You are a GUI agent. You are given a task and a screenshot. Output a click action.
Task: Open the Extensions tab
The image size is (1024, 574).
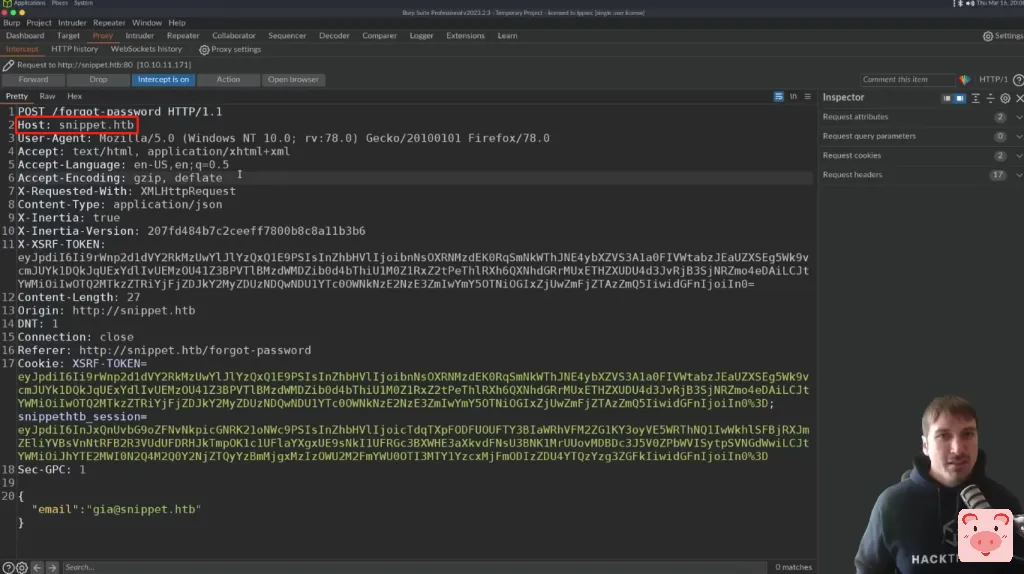466,36
